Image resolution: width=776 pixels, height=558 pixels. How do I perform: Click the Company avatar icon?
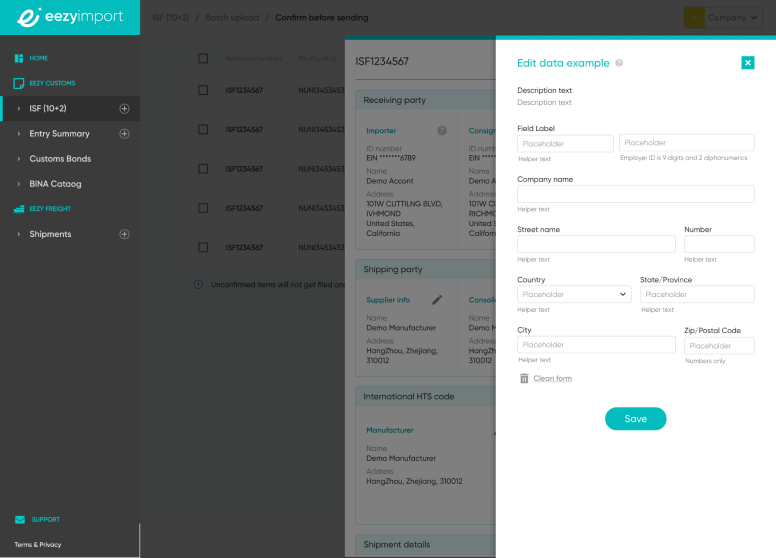point(694,18)
